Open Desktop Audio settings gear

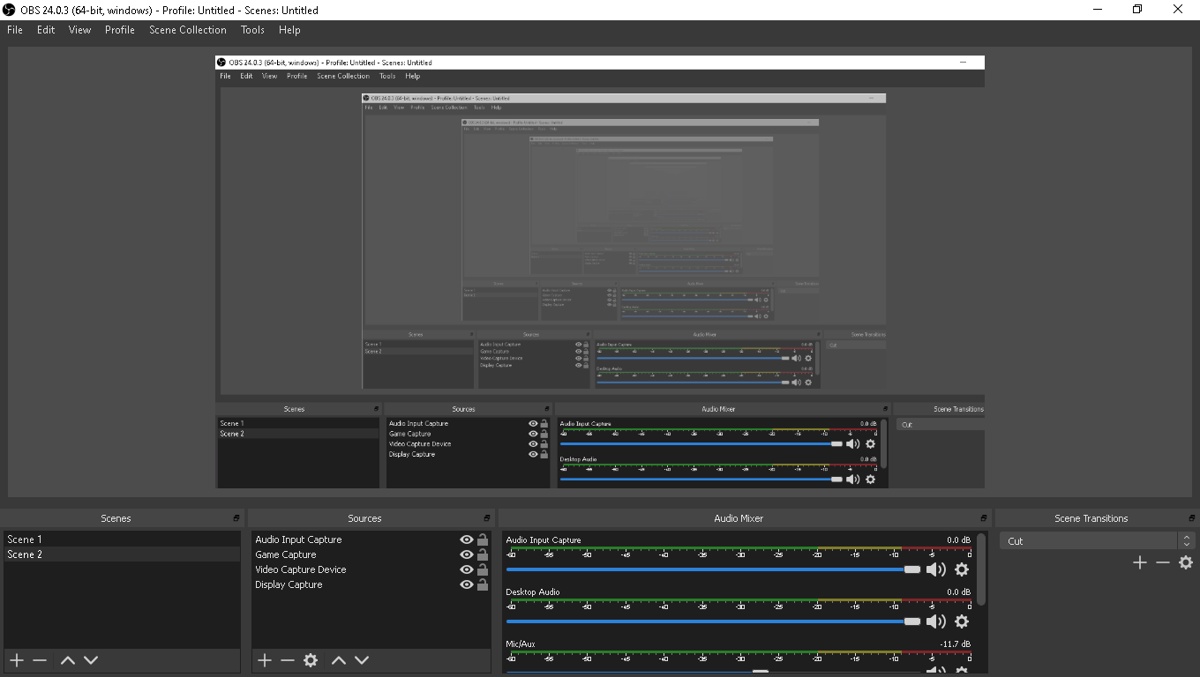click(x=962, y=621)
